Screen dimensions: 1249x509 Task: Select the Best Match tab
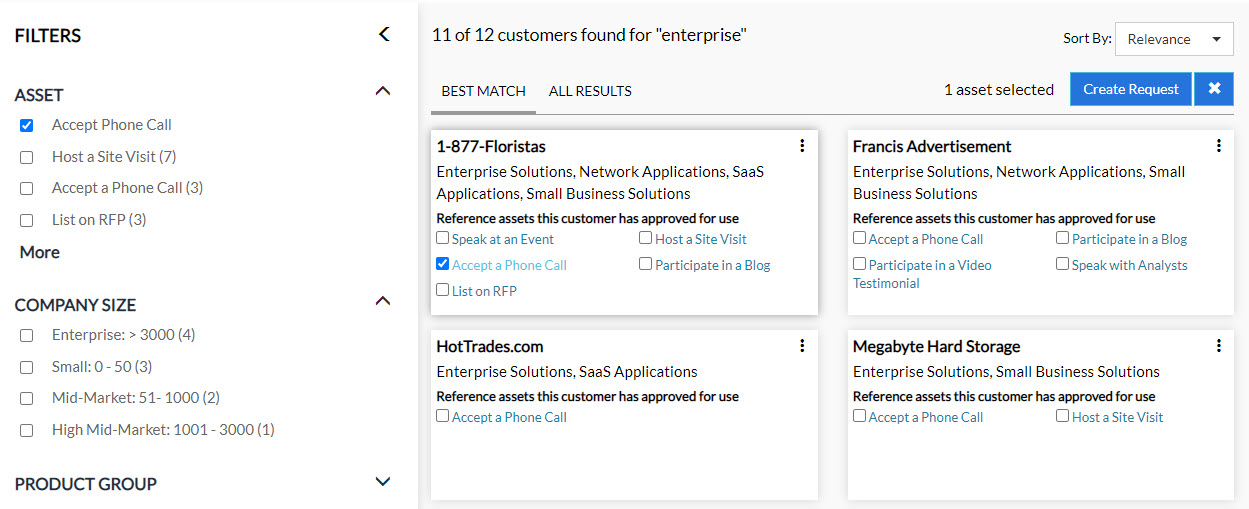483,91
